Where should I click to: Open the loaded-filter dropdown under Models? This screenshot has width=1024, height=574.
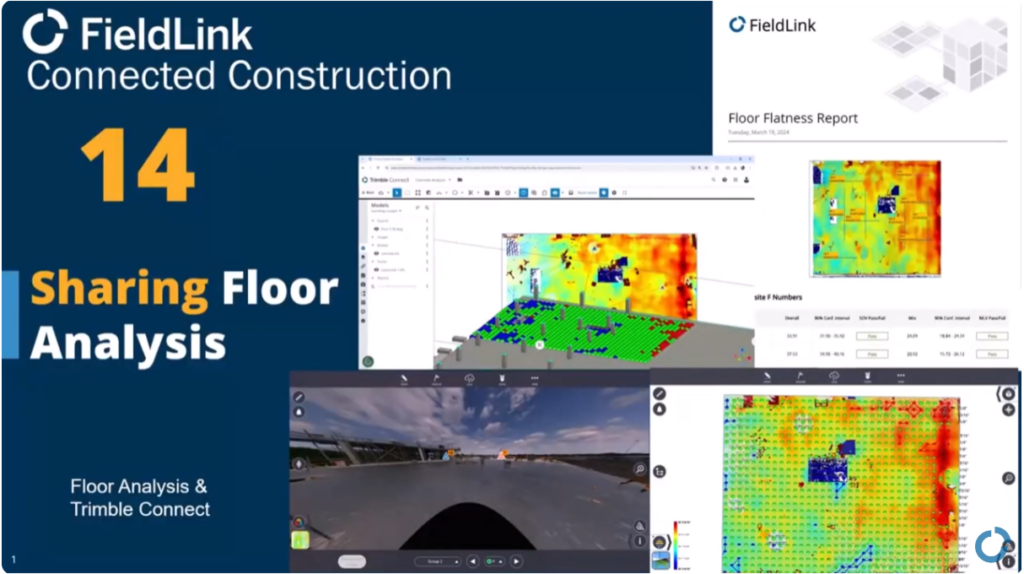[x=386, y=211]
